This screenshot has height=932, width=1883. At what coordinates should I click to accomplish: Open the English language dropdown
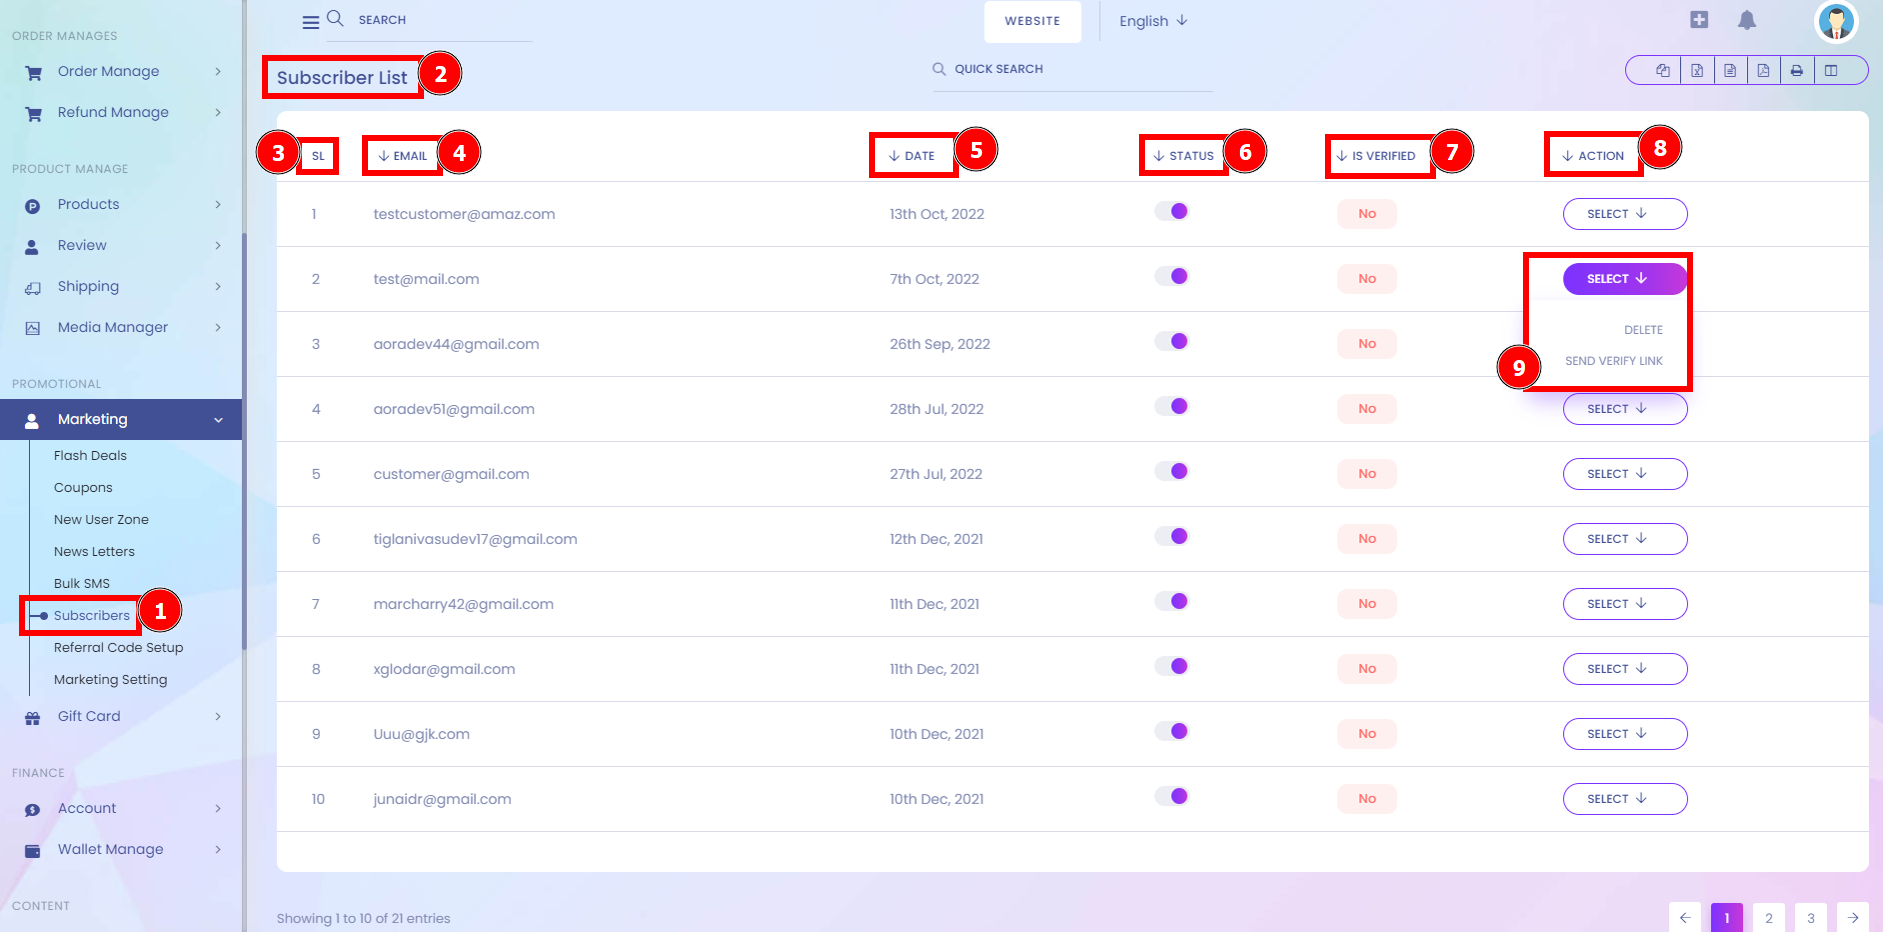tap(1153, 21)
